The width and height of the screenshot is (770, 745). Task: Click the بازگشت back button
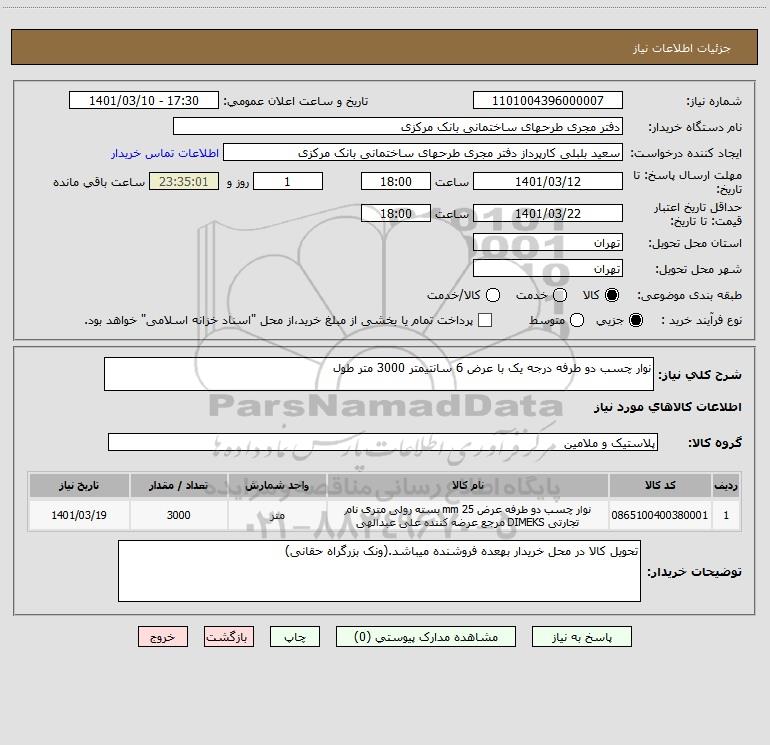tap(229, 637)
